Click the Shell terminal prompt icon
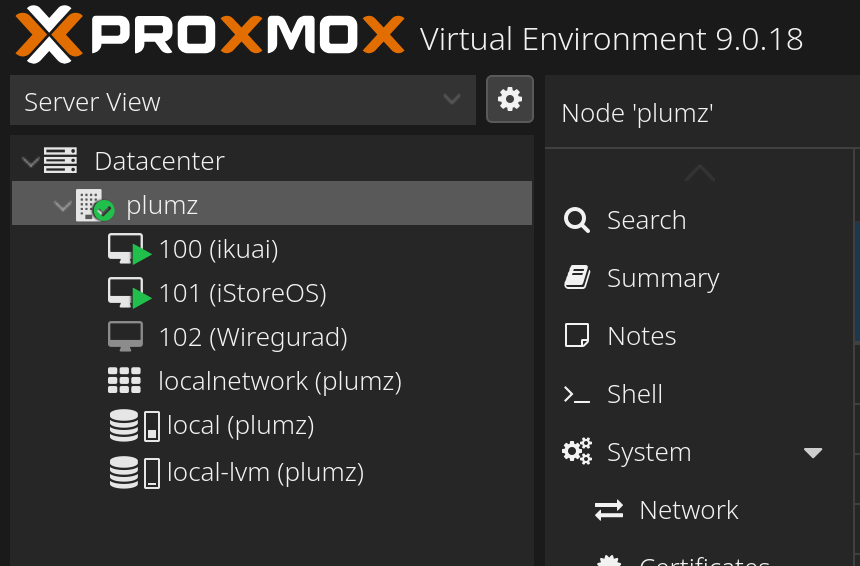 (576, 394)
